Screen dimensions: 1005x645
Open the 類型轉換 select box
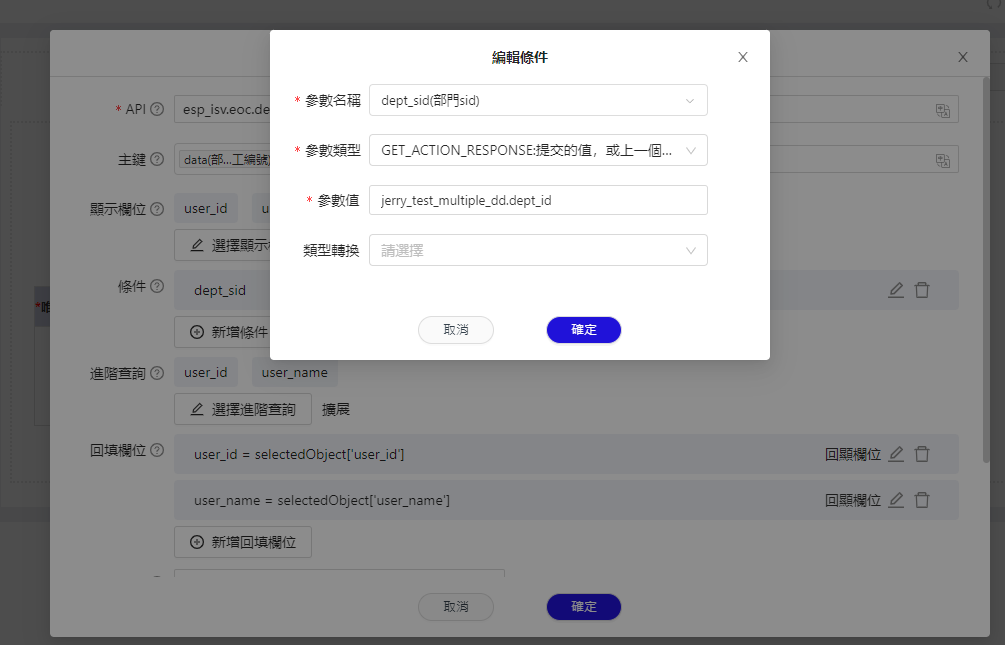tap(538, 251)
